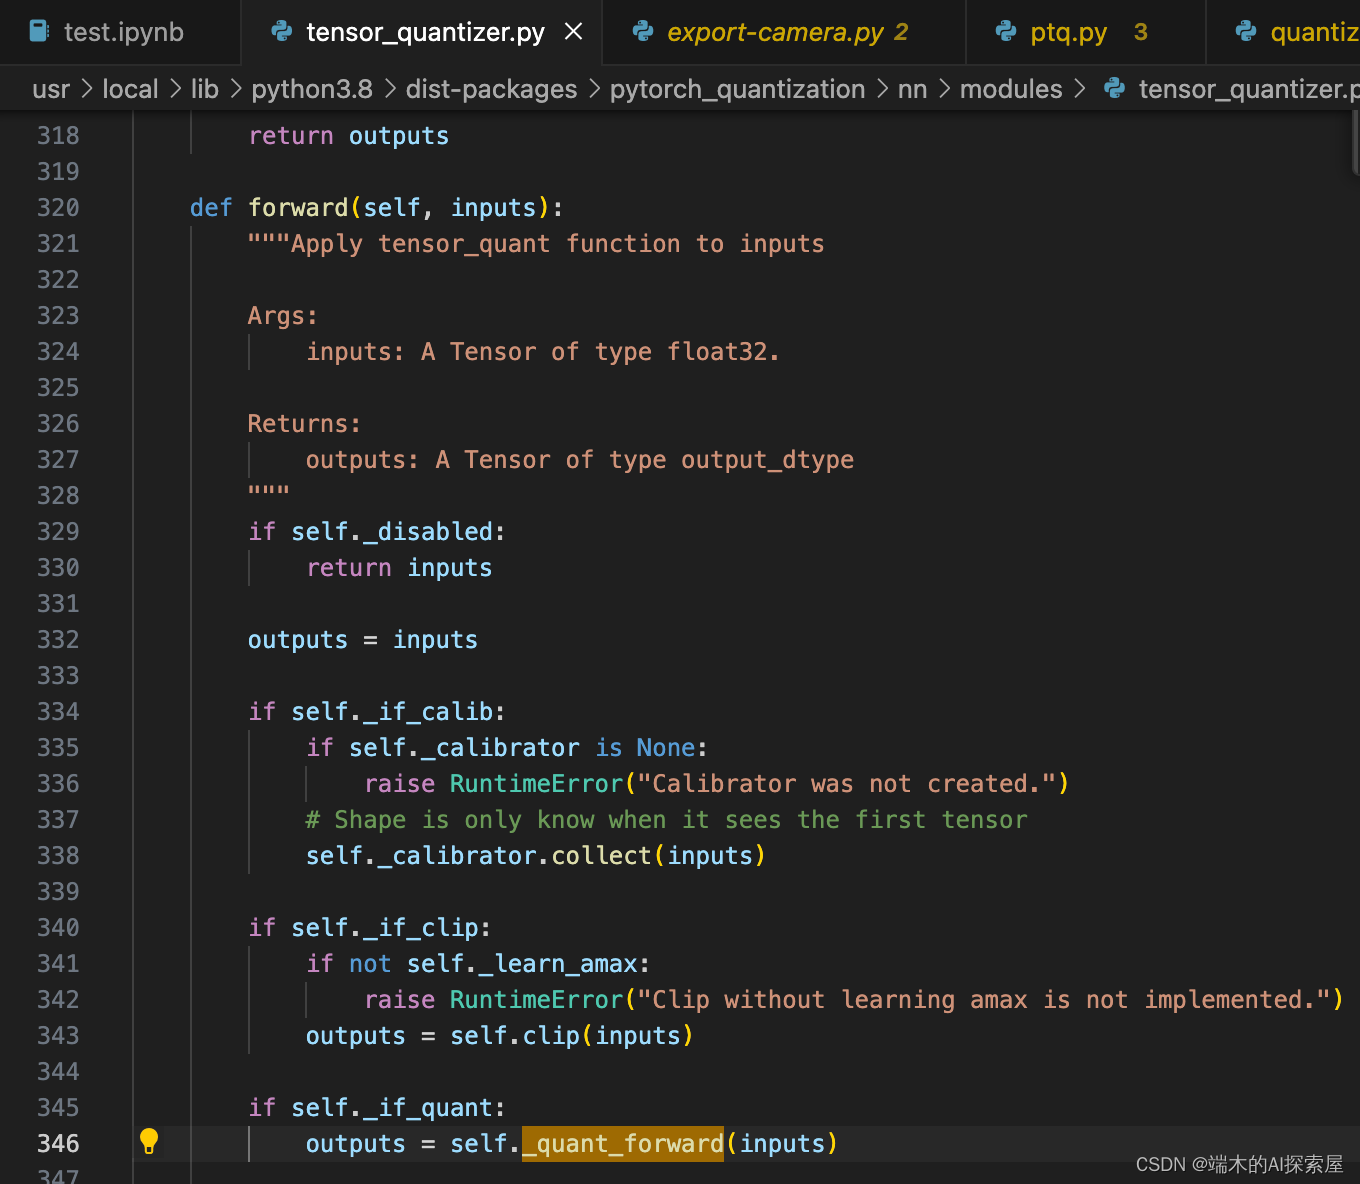Click Python icon on ptq.py tab
Image resolution: width=1360 pixels, height=1184 pixels.
click(1006, 32)
